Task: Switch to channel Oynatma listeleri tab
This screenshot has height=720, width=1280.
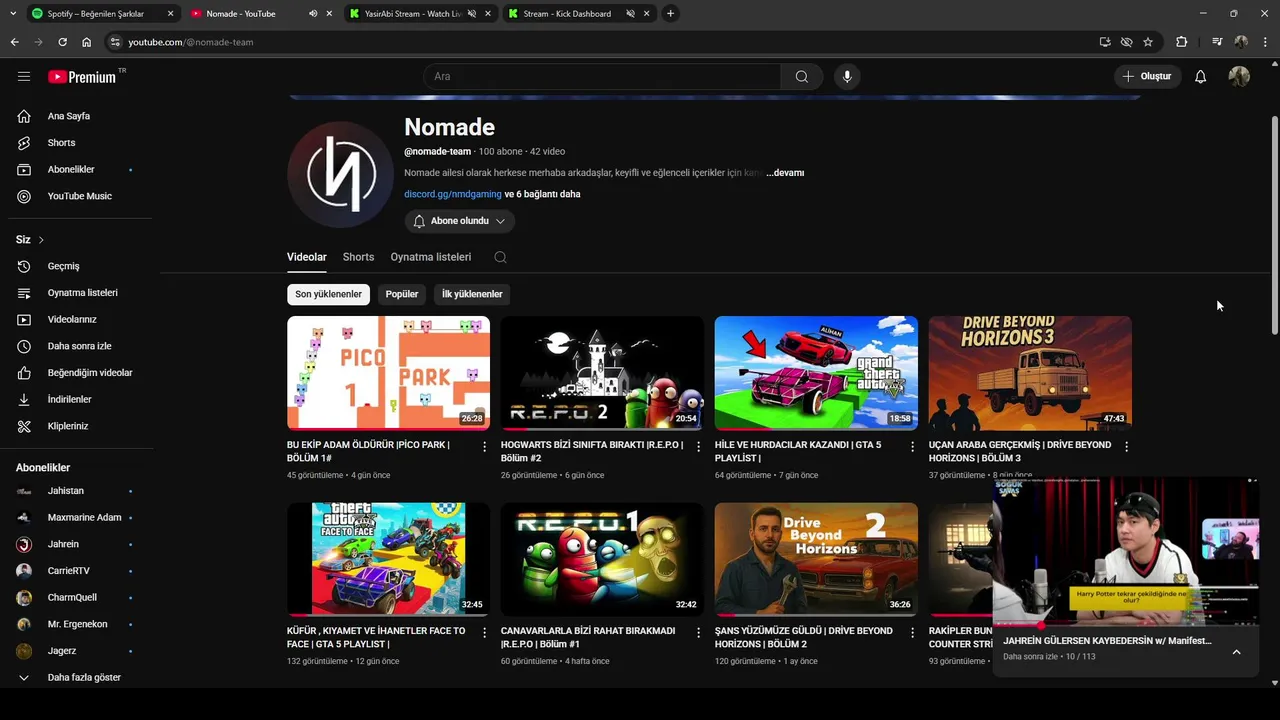Action: pyautogui.click(x=431, y=257)
